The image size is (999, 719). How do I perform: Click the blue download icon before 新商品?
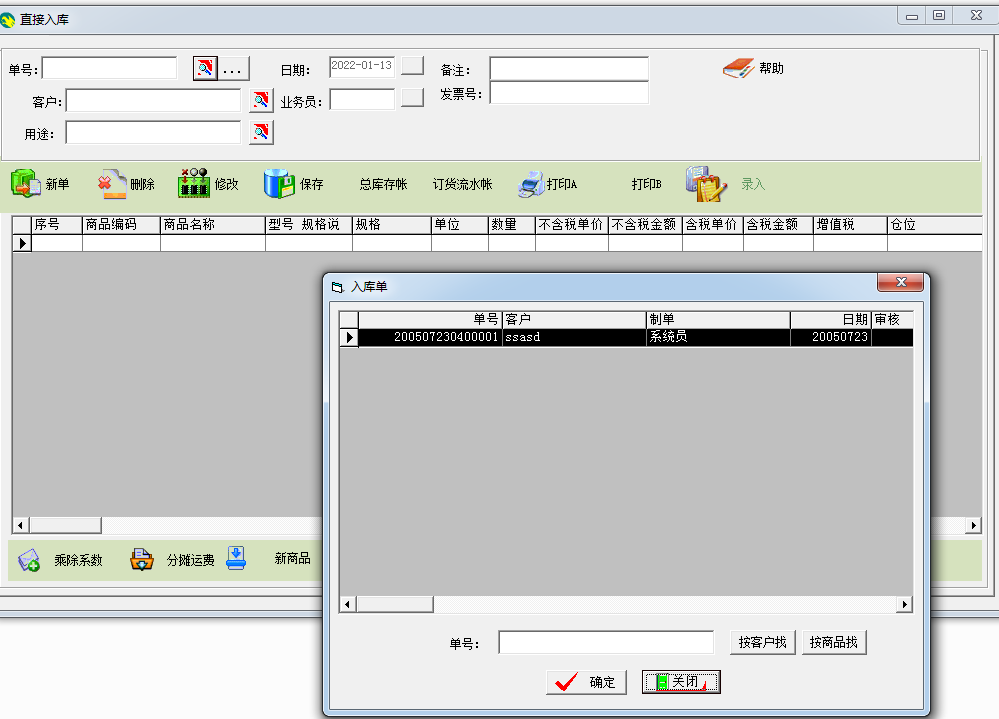(x=236, y=558)
